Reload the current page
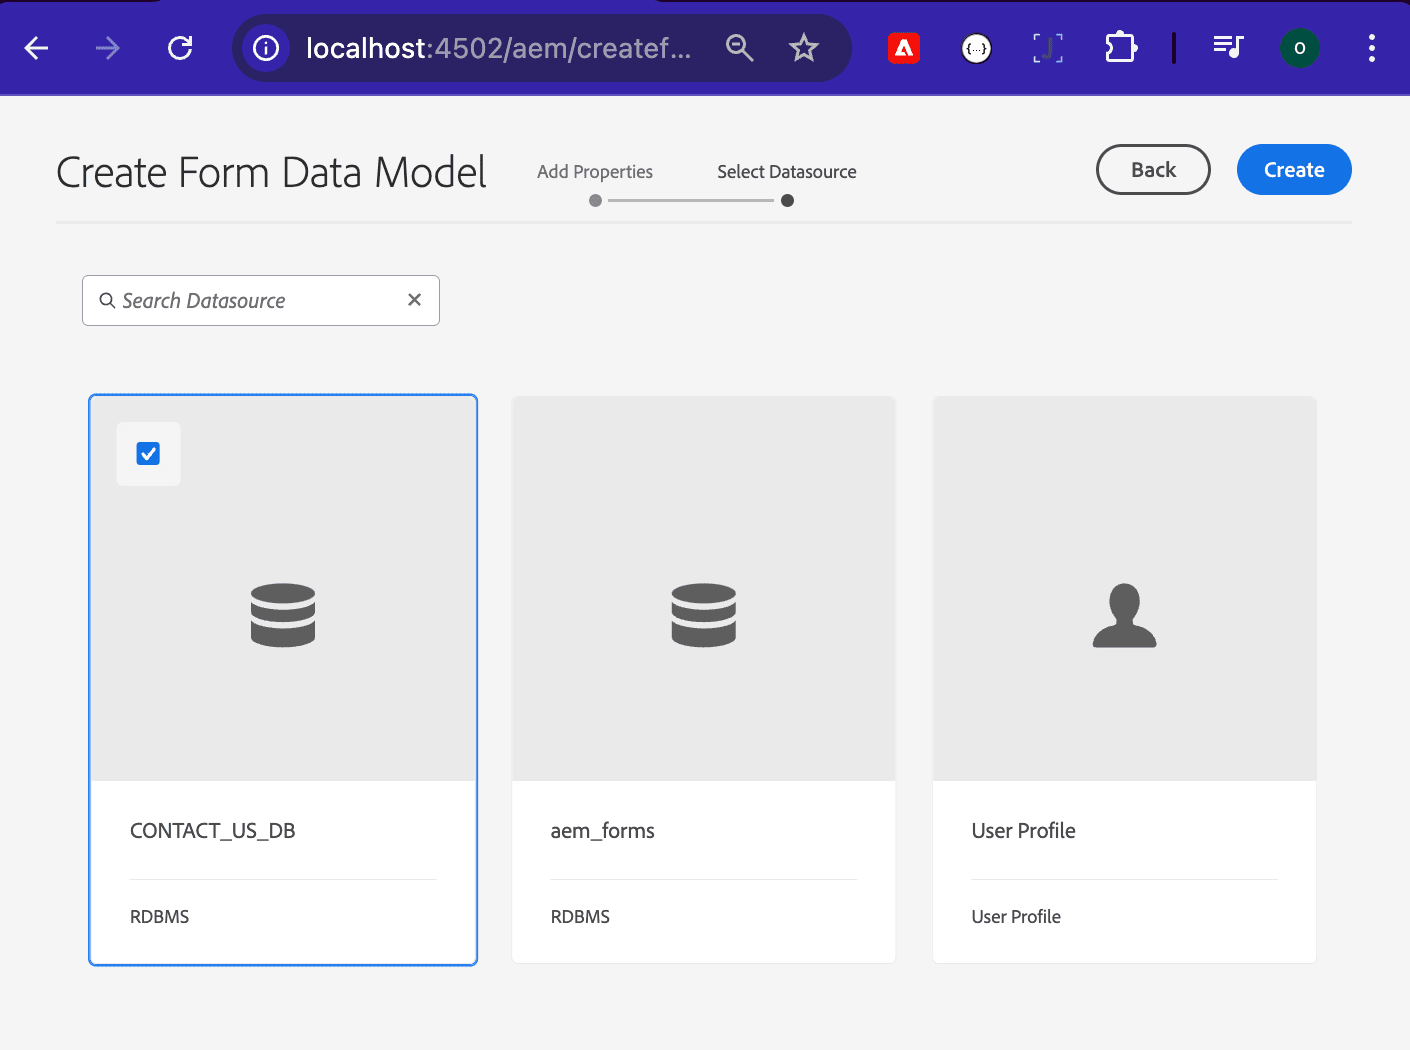The height and width of the screenshot is (1050, 1410). 180,48
